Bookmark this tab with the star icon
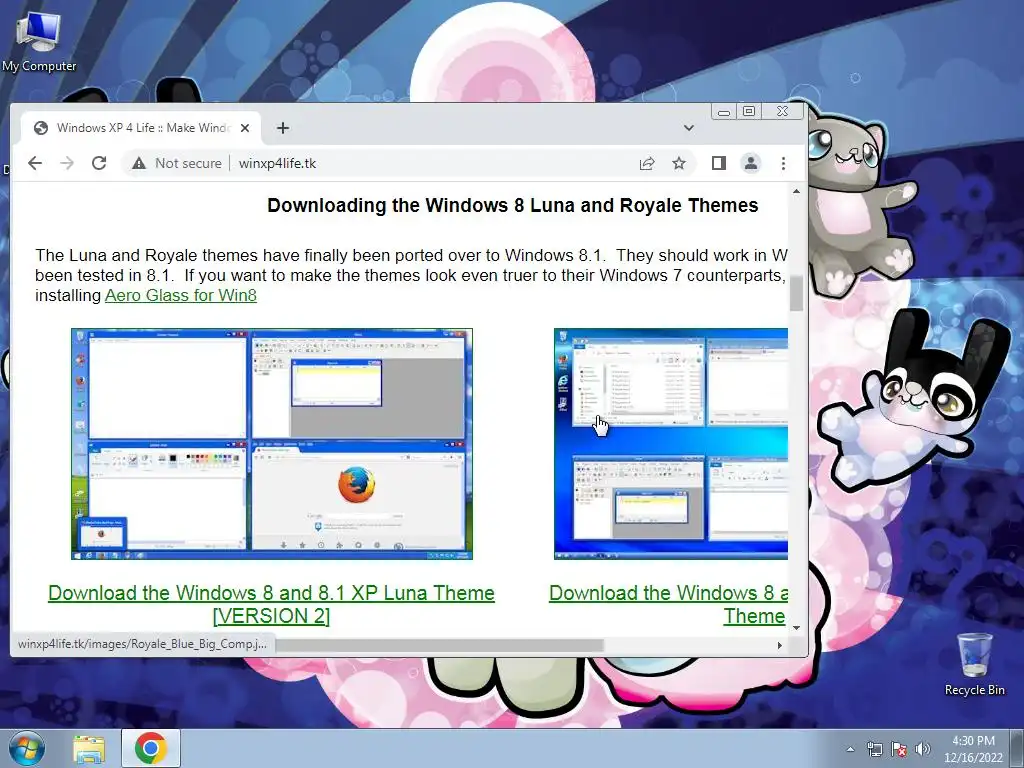1024x768 pixels. pyautogui.click(x=679, y=163)
